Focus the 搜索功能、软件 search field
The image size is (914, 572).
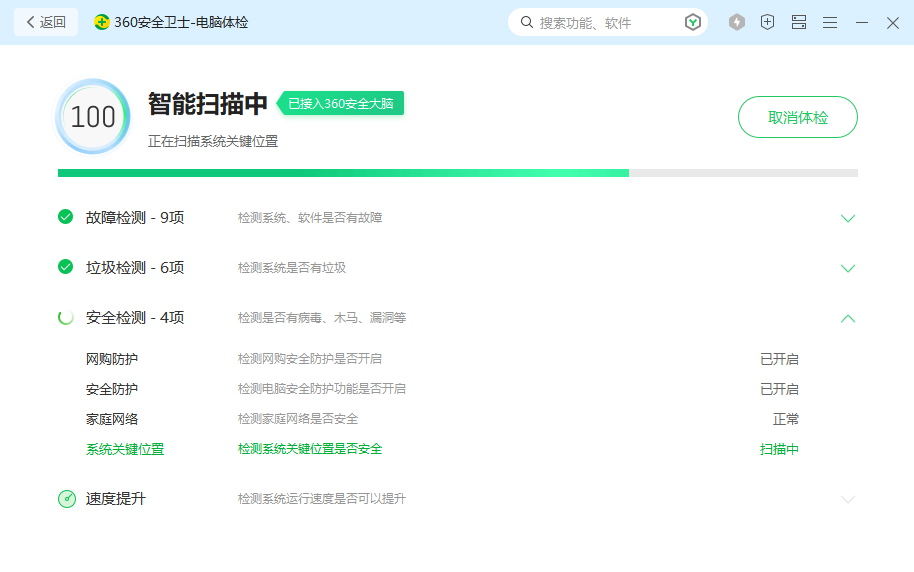pos(607,22)
